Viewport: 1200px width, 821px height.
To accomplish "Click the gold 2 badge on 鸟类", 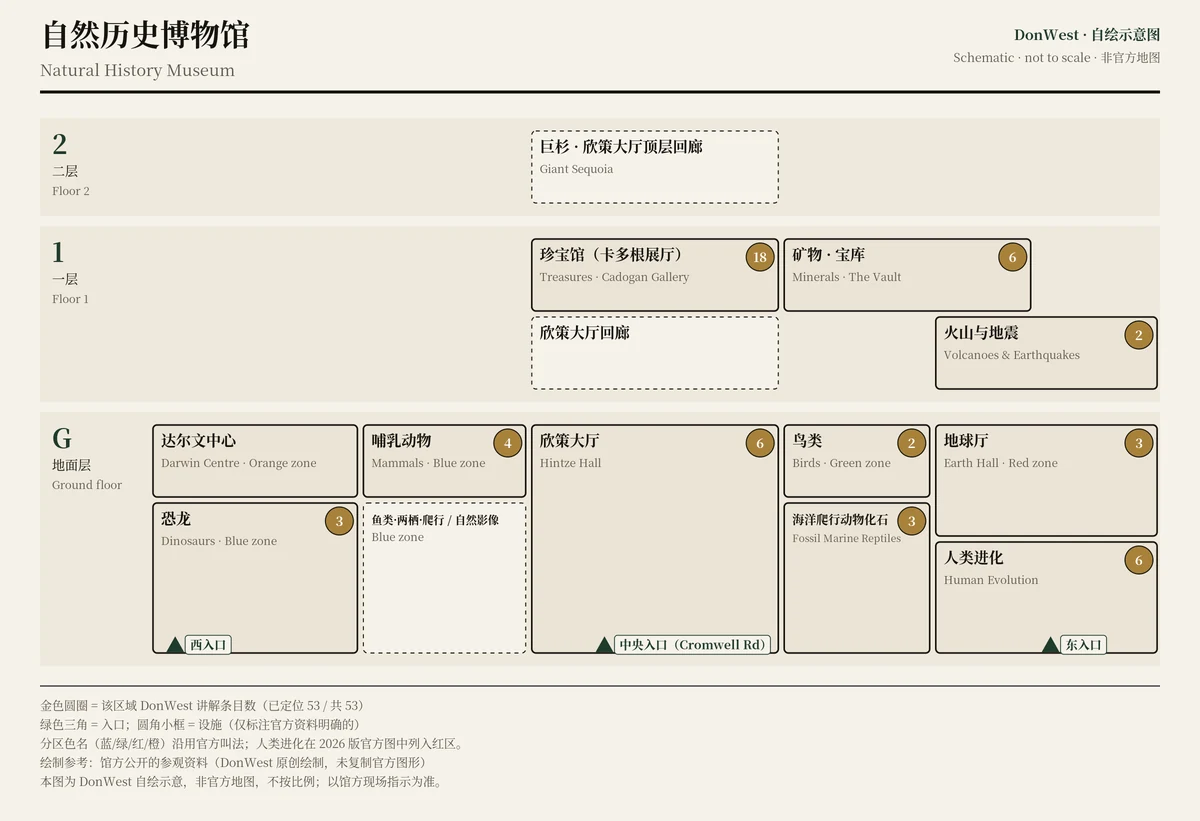I will click(x=911, y=443).
